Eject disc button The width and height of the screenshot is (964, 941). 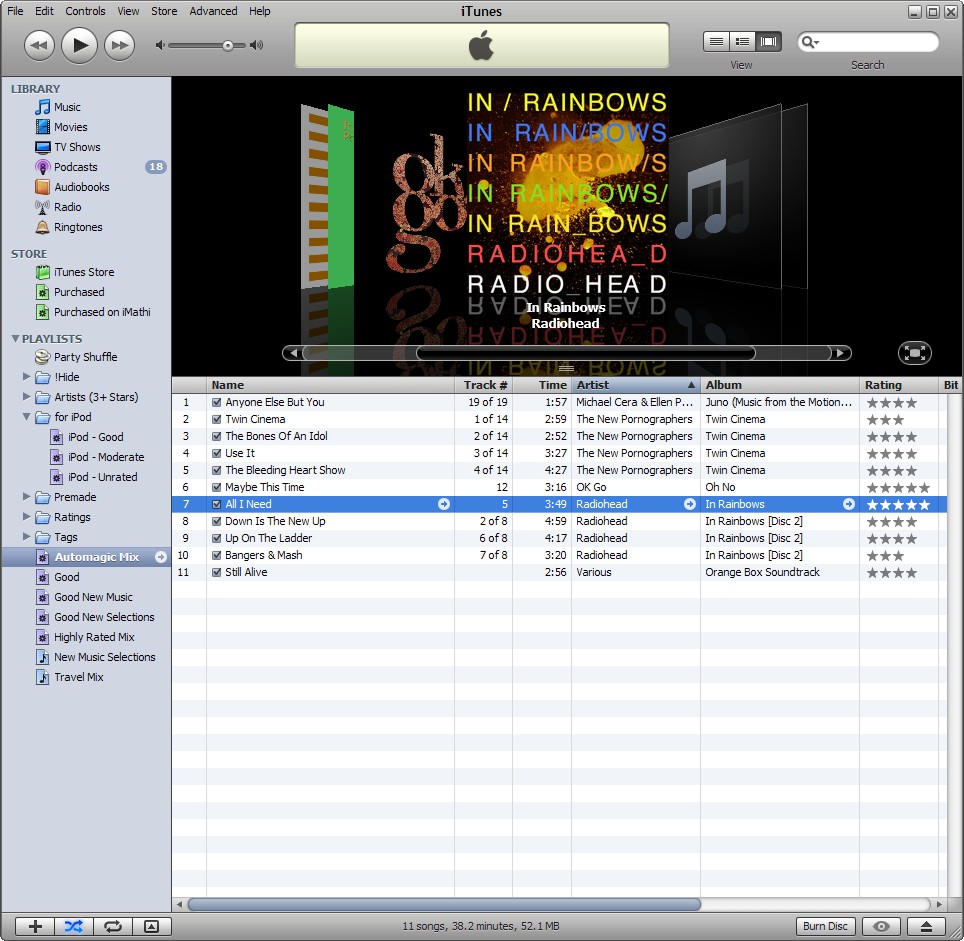[x=926, y=926]
